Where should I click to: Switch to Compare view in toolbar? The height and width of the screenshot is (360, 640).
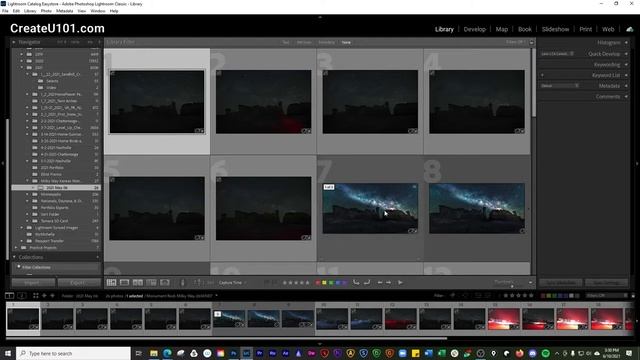click(138, 282)
